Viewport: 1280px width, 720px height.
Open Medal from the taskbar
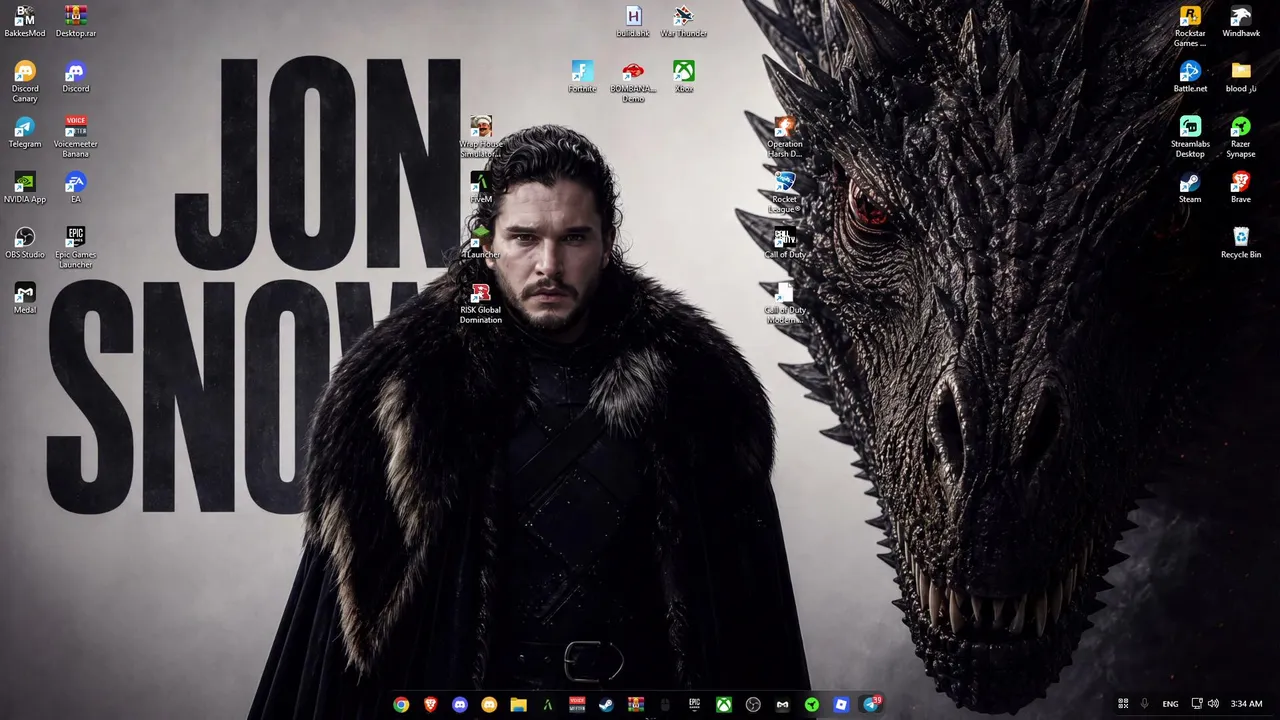[782, 705]
